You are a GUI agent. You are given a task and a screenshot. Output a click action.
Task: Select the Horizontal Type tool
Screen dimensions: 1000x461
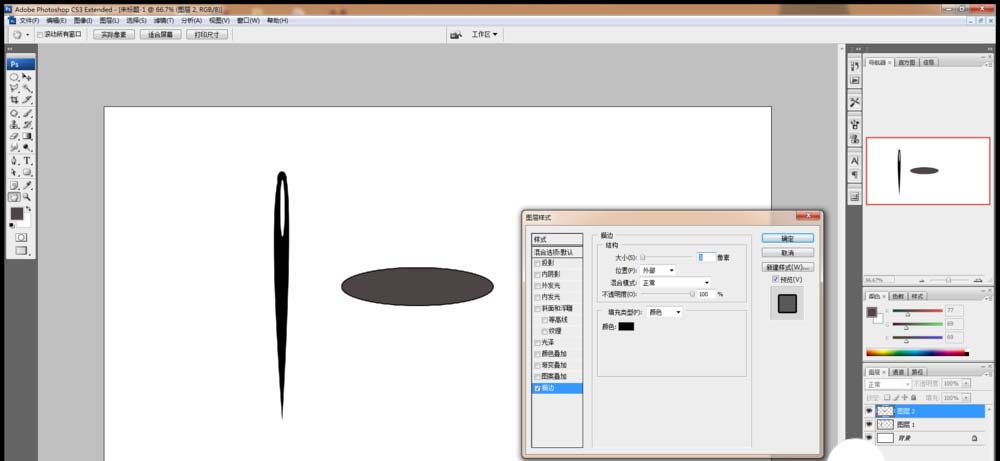27,161
